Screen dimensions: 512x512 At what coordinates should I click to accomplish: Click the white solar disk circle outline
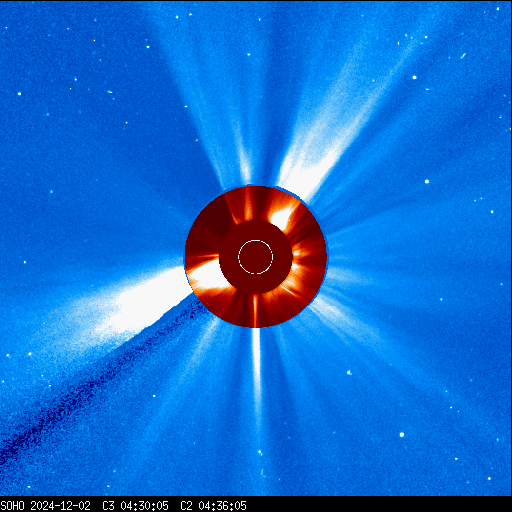(x=256, y=257)
